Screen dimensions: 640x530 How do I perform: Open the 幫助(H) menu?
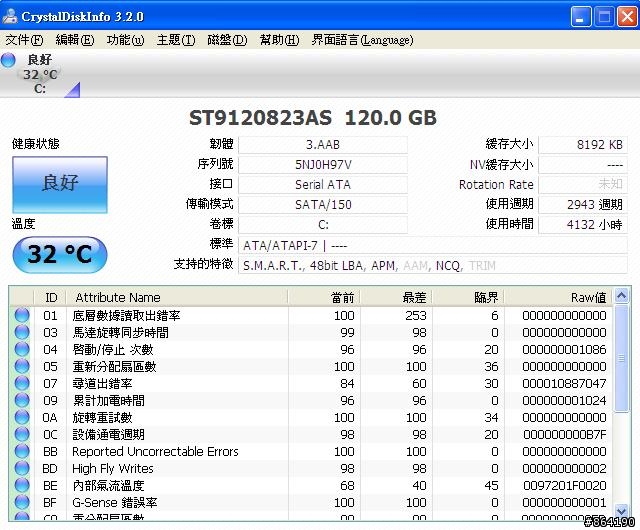click(279, 40)
